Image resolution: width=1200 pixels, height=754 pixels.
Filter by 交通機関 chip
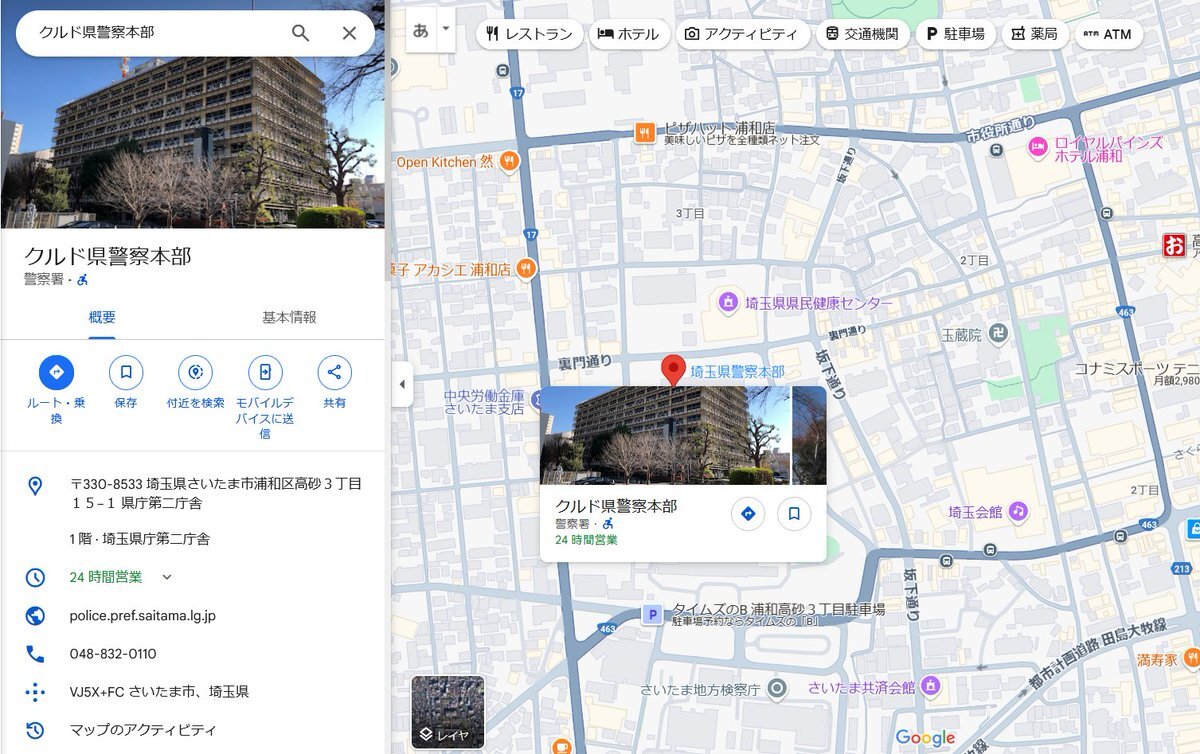tap(862, 34)
